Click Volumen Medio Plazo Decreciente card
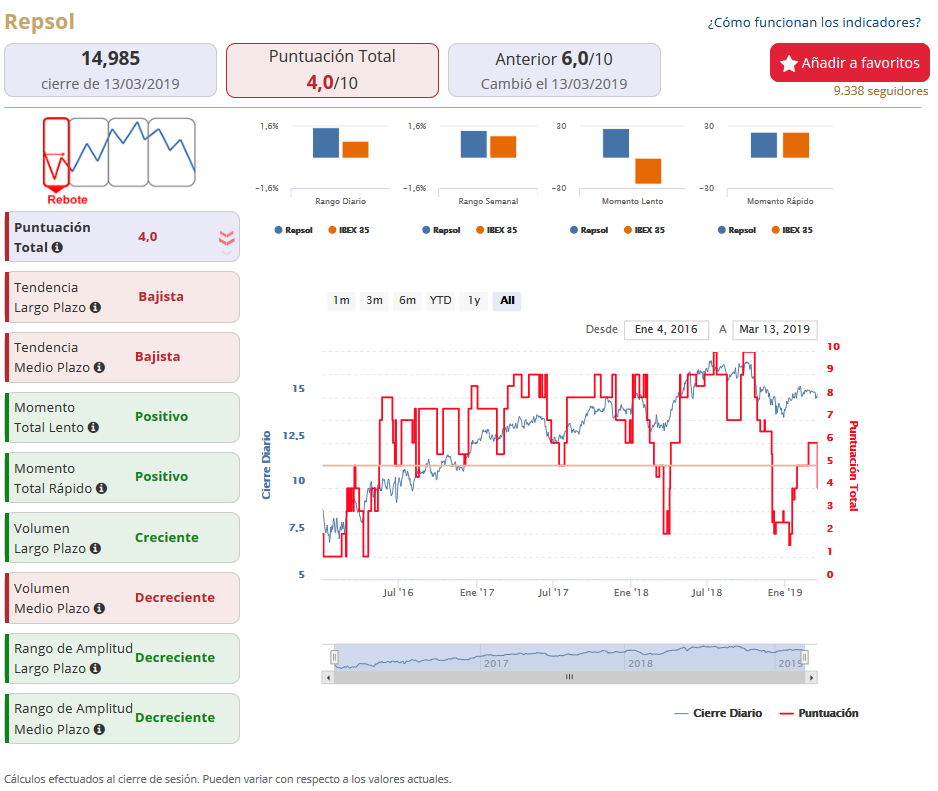The height and width of the screenshot is (791, 938). tap(122, 598)
